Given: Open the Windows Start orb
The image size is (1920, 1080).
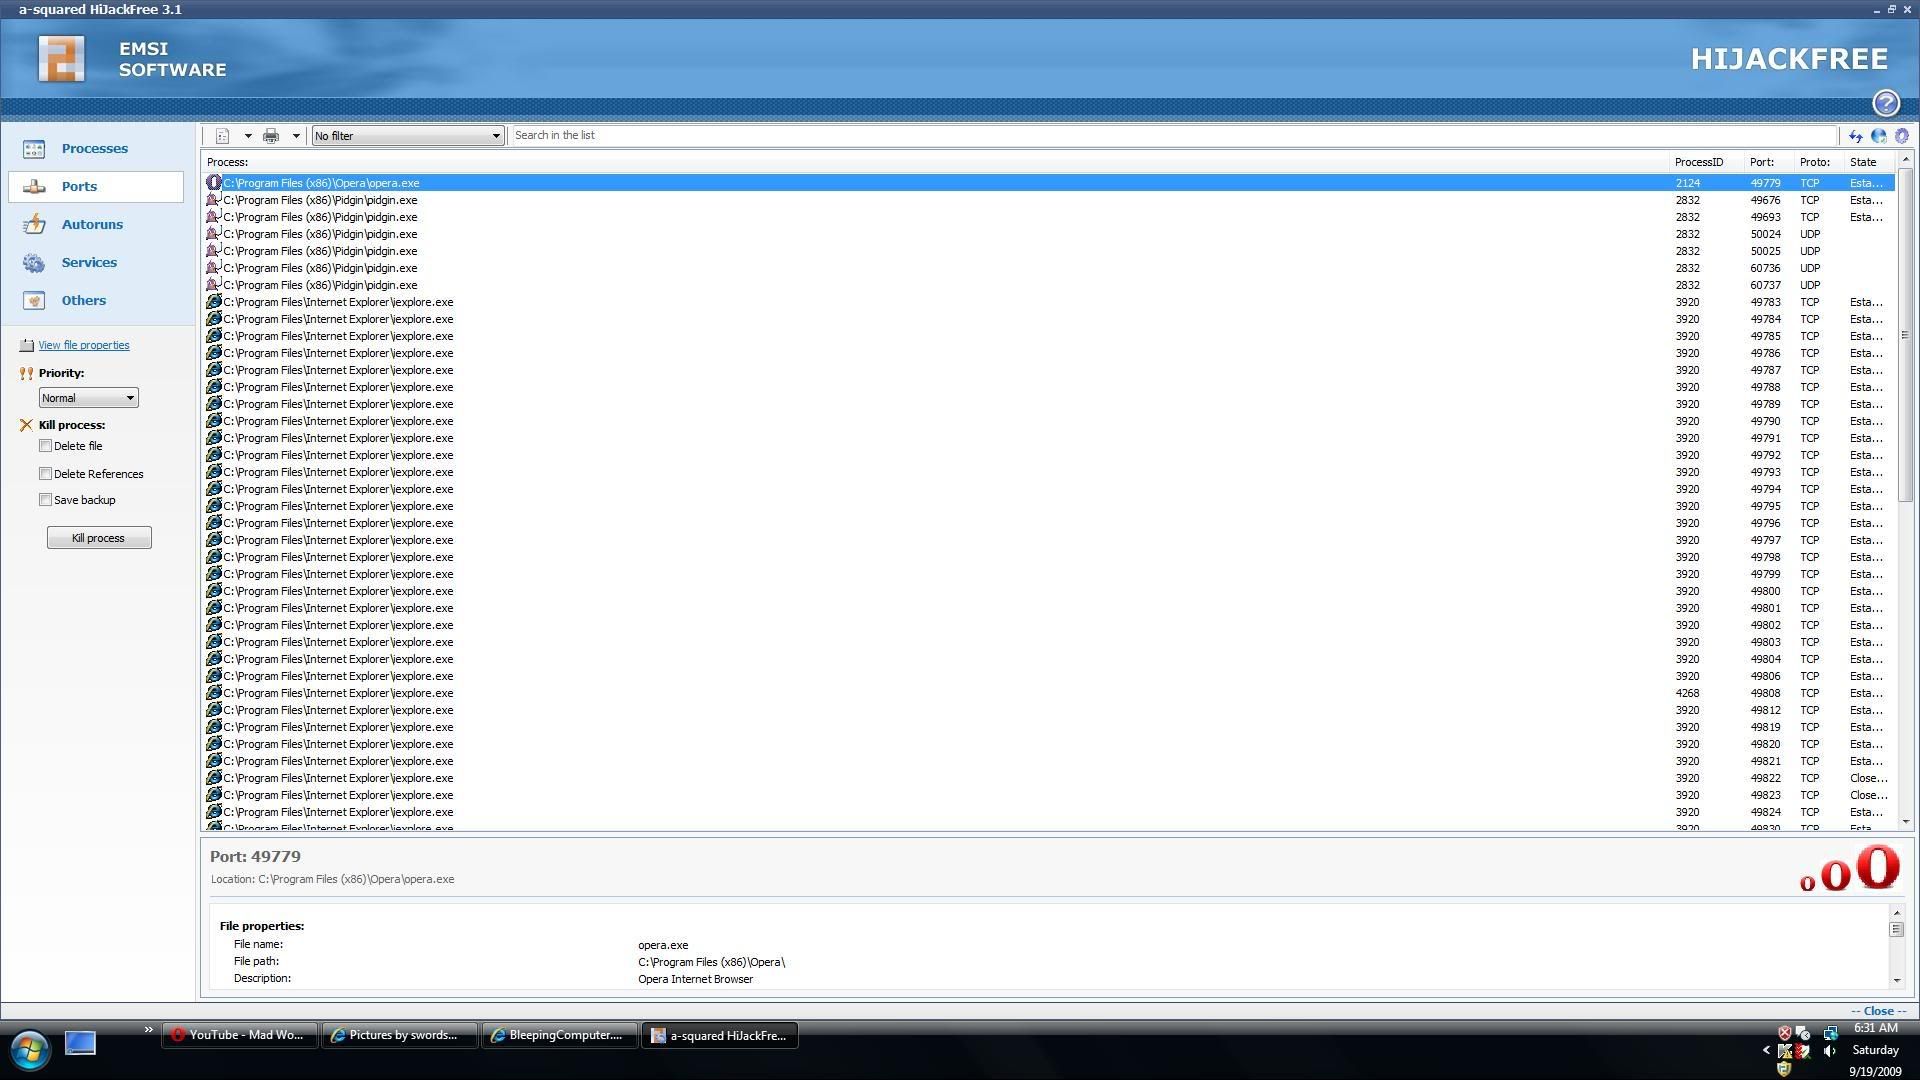Looking at the screenshot, I should point(30,1051).
